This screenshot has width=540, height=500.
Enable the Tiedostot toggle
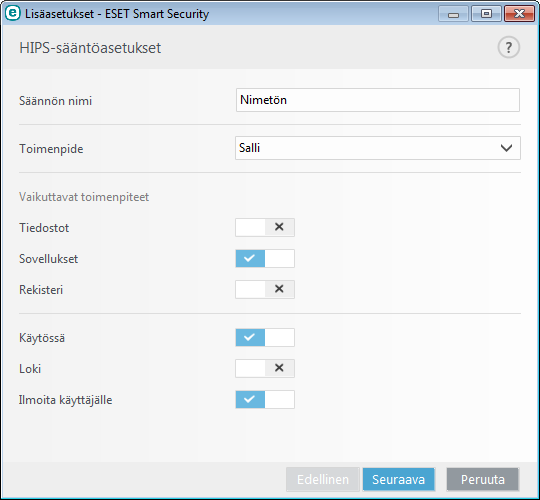click(265, 227)
